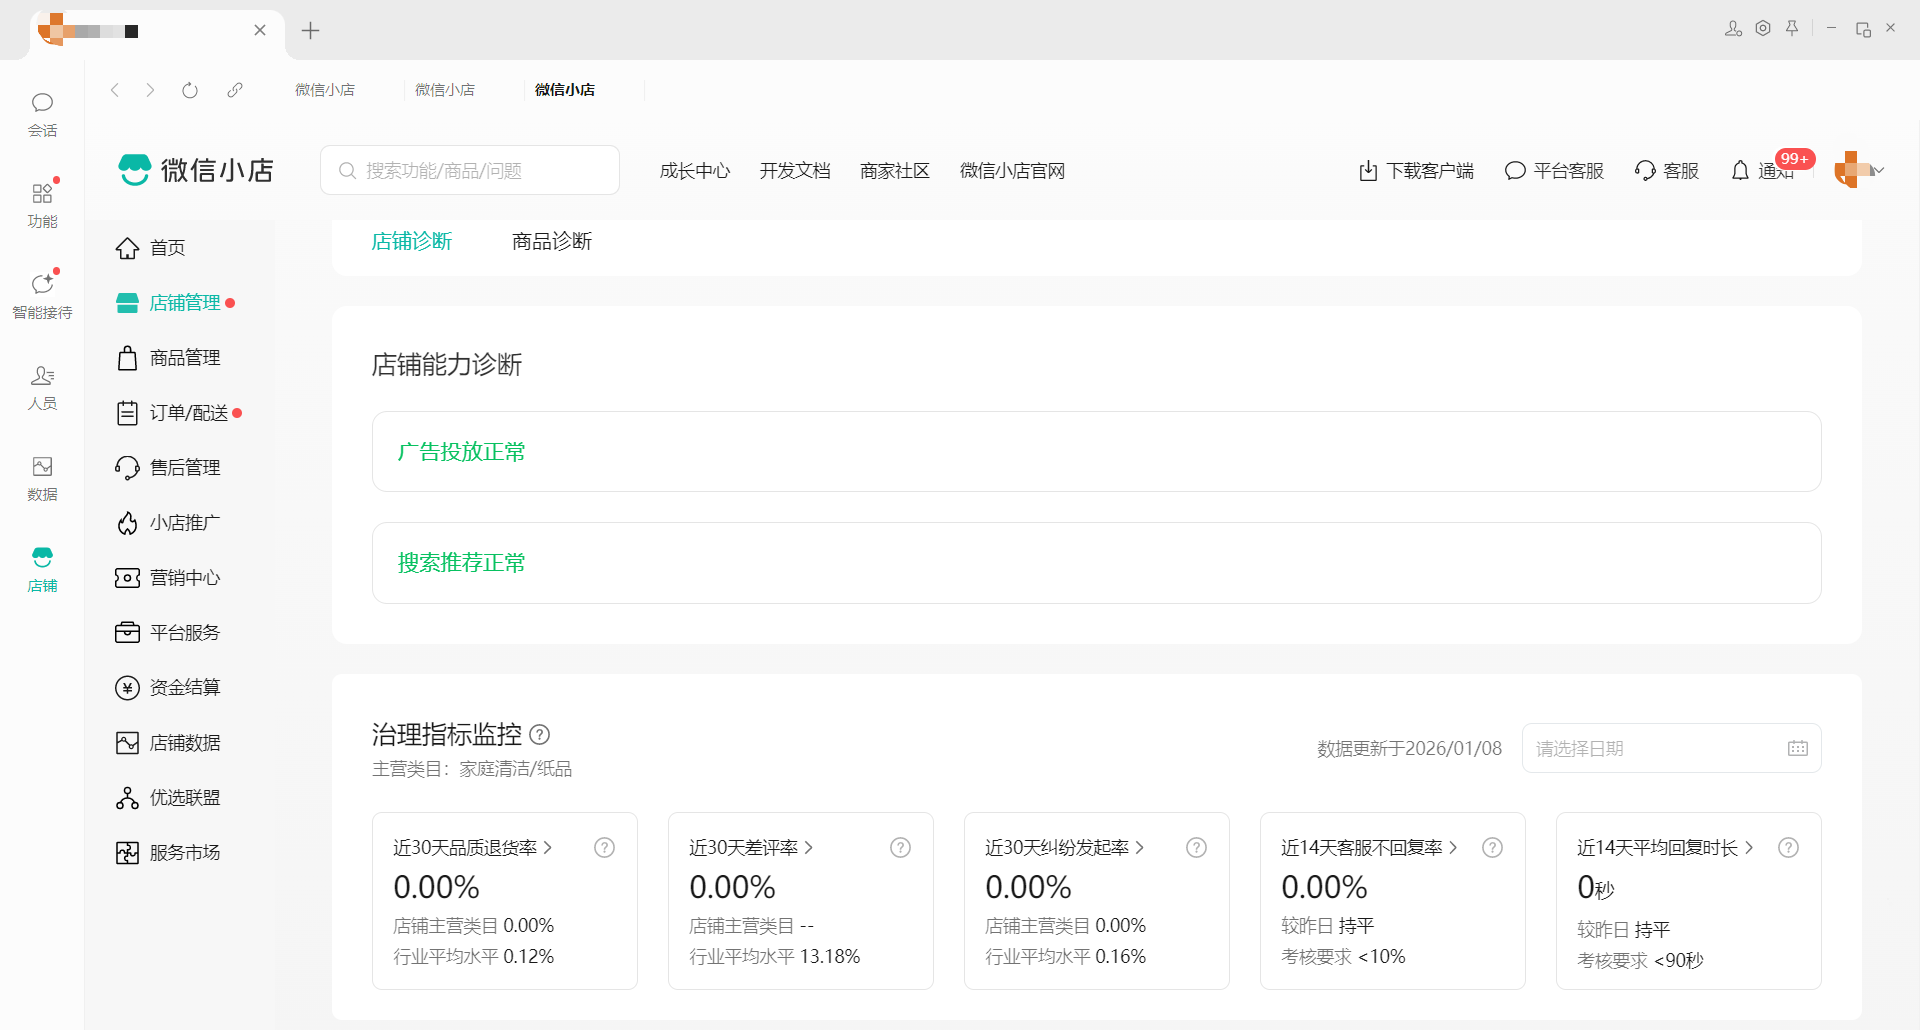Image resolution: width=1920 pixels, height=1030 pixels.
Task: Contact 平台客服 from the header
Action: 1554,171
